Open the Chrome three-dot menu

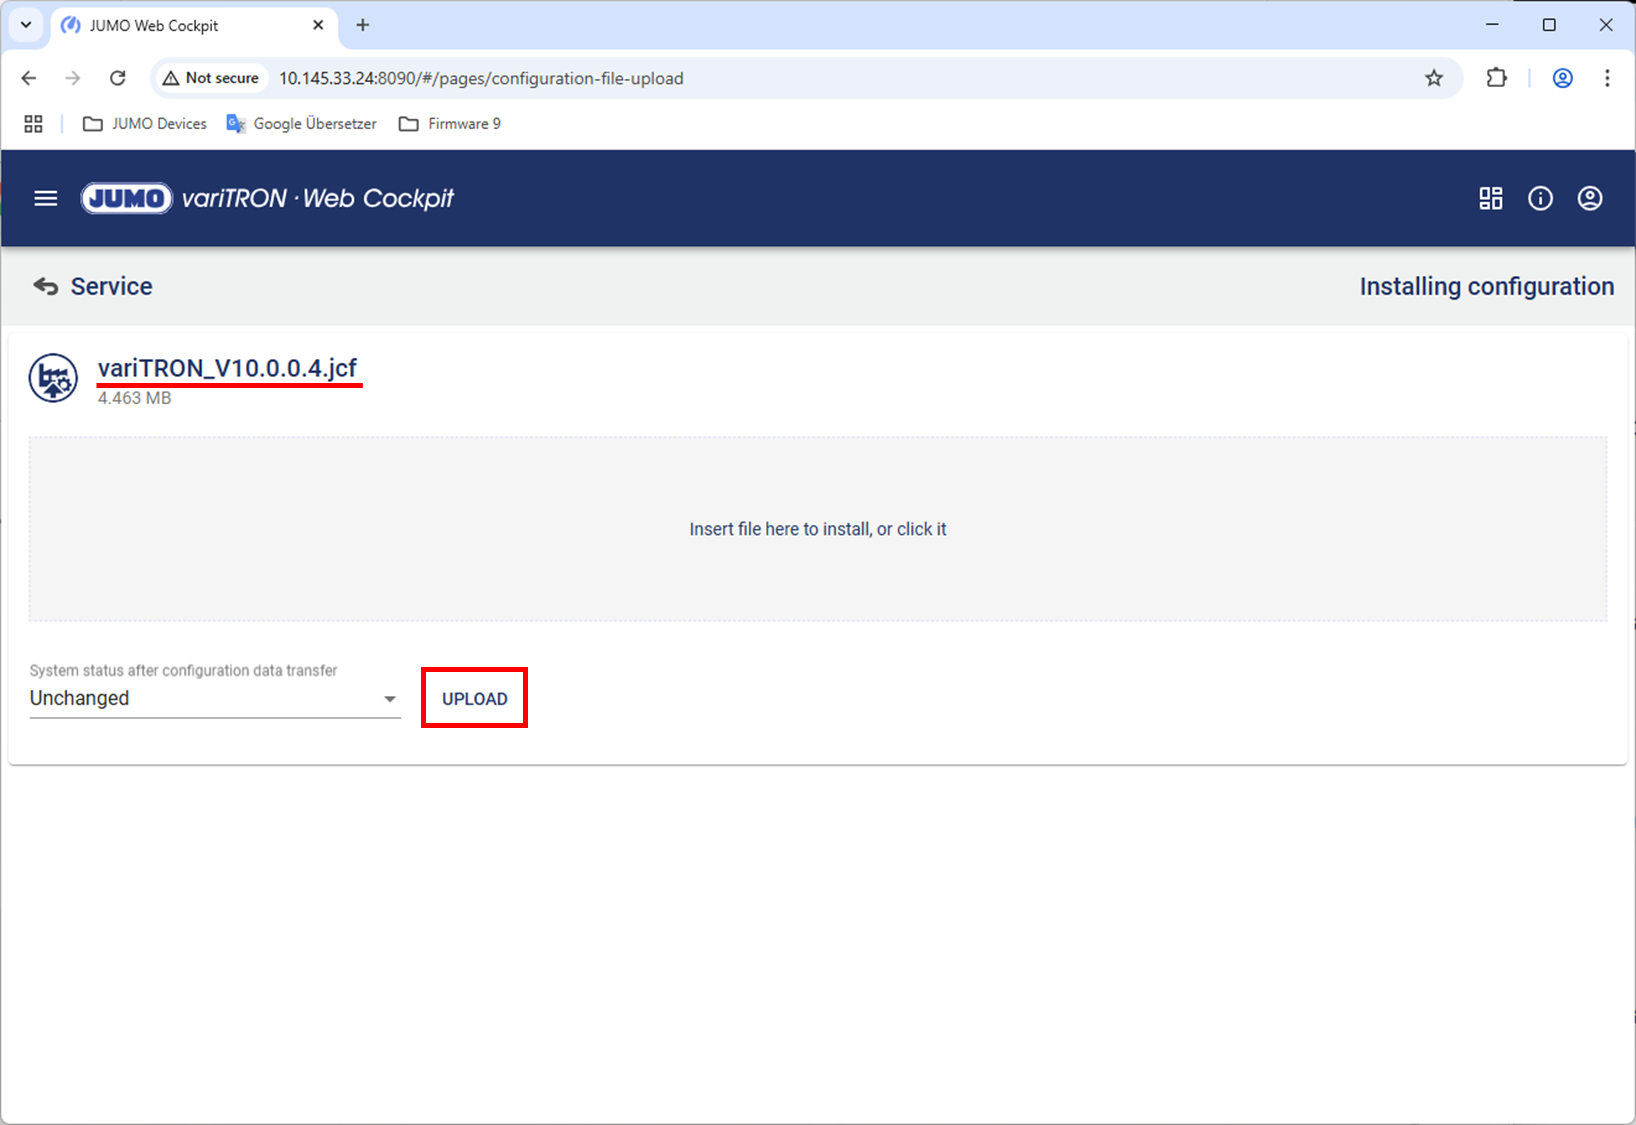click(1607, 78)
